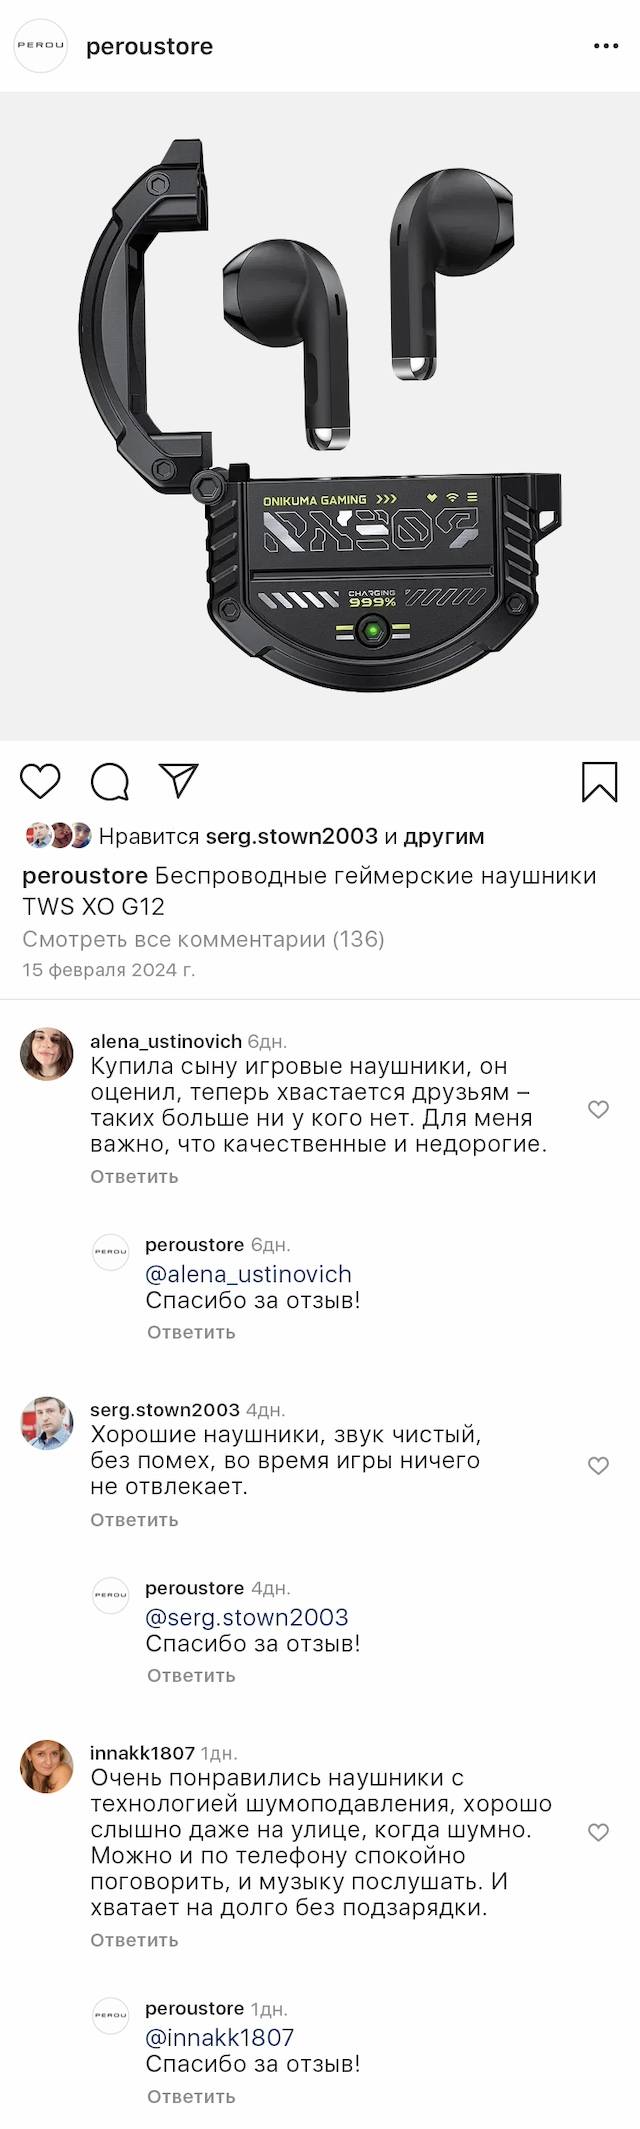Open the PEROU profile avatar in header
Image resolution: width=640 pixels, height=2129 pixels.
pyautogui.click(x=40, y=46)
